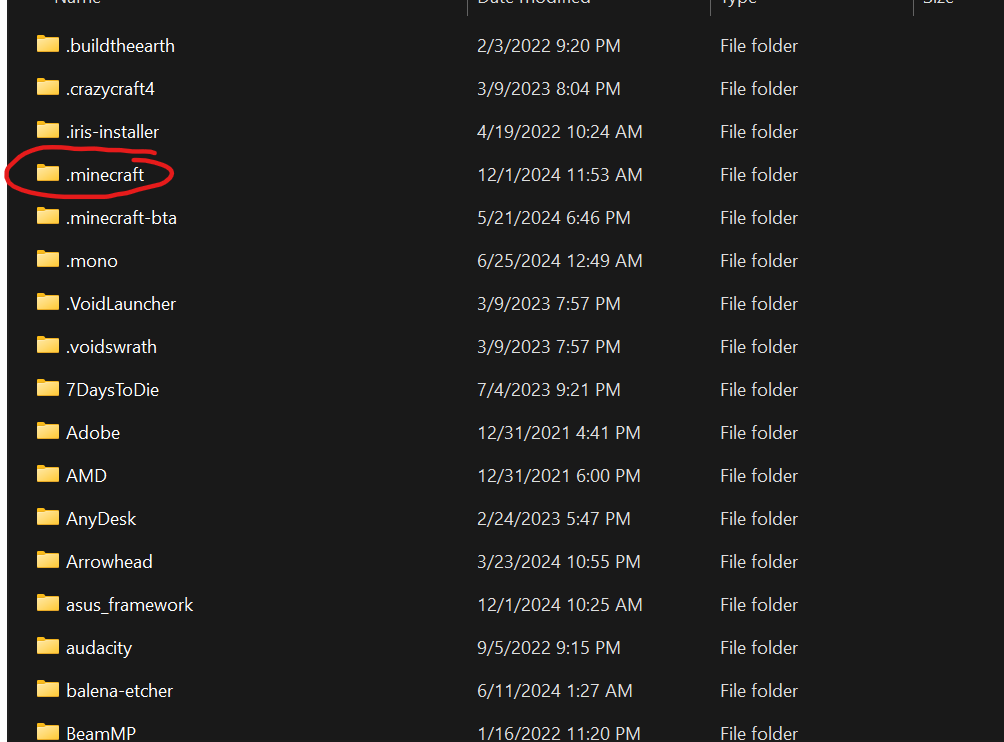Click the modified date in the .VoidLauncher row
This screenshot has height=742, width=1004.
click(x=549, y=304)
